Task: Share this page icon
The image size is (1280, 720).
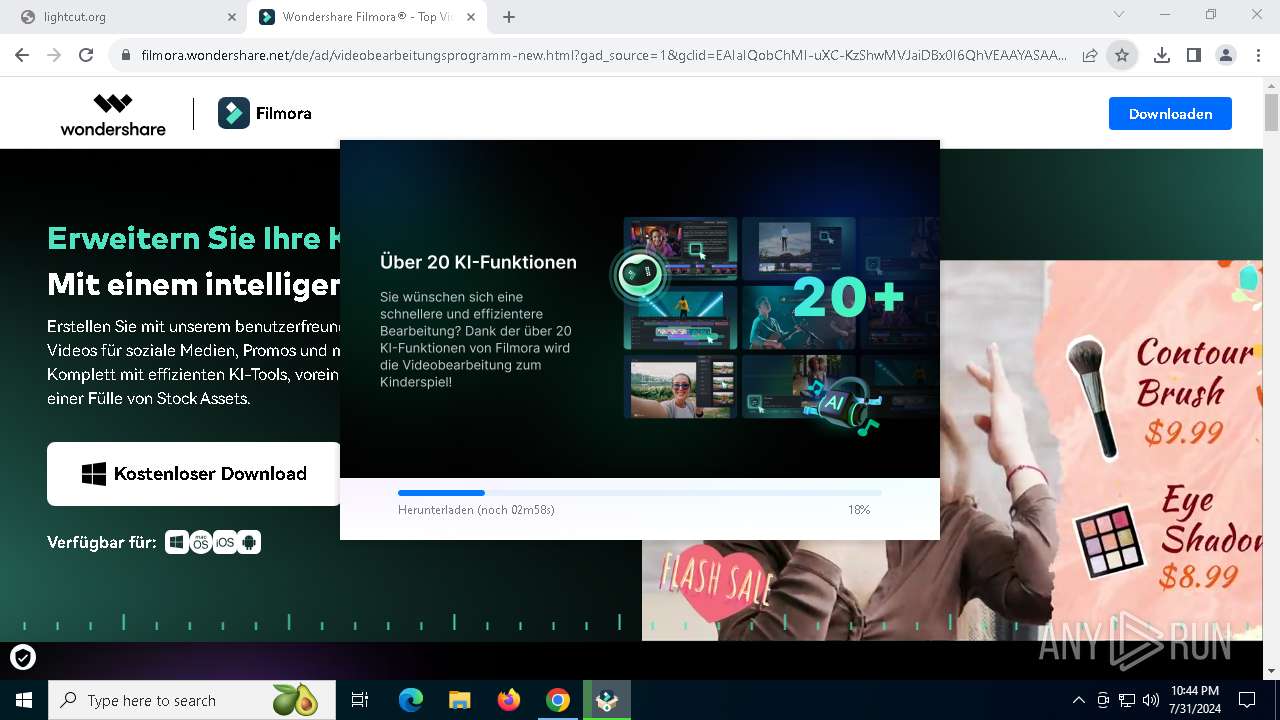Action: 1090,55
